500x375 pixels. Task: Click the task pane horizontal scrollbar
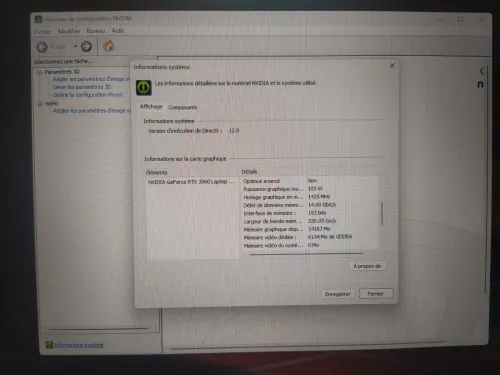[x=99, y=329]
